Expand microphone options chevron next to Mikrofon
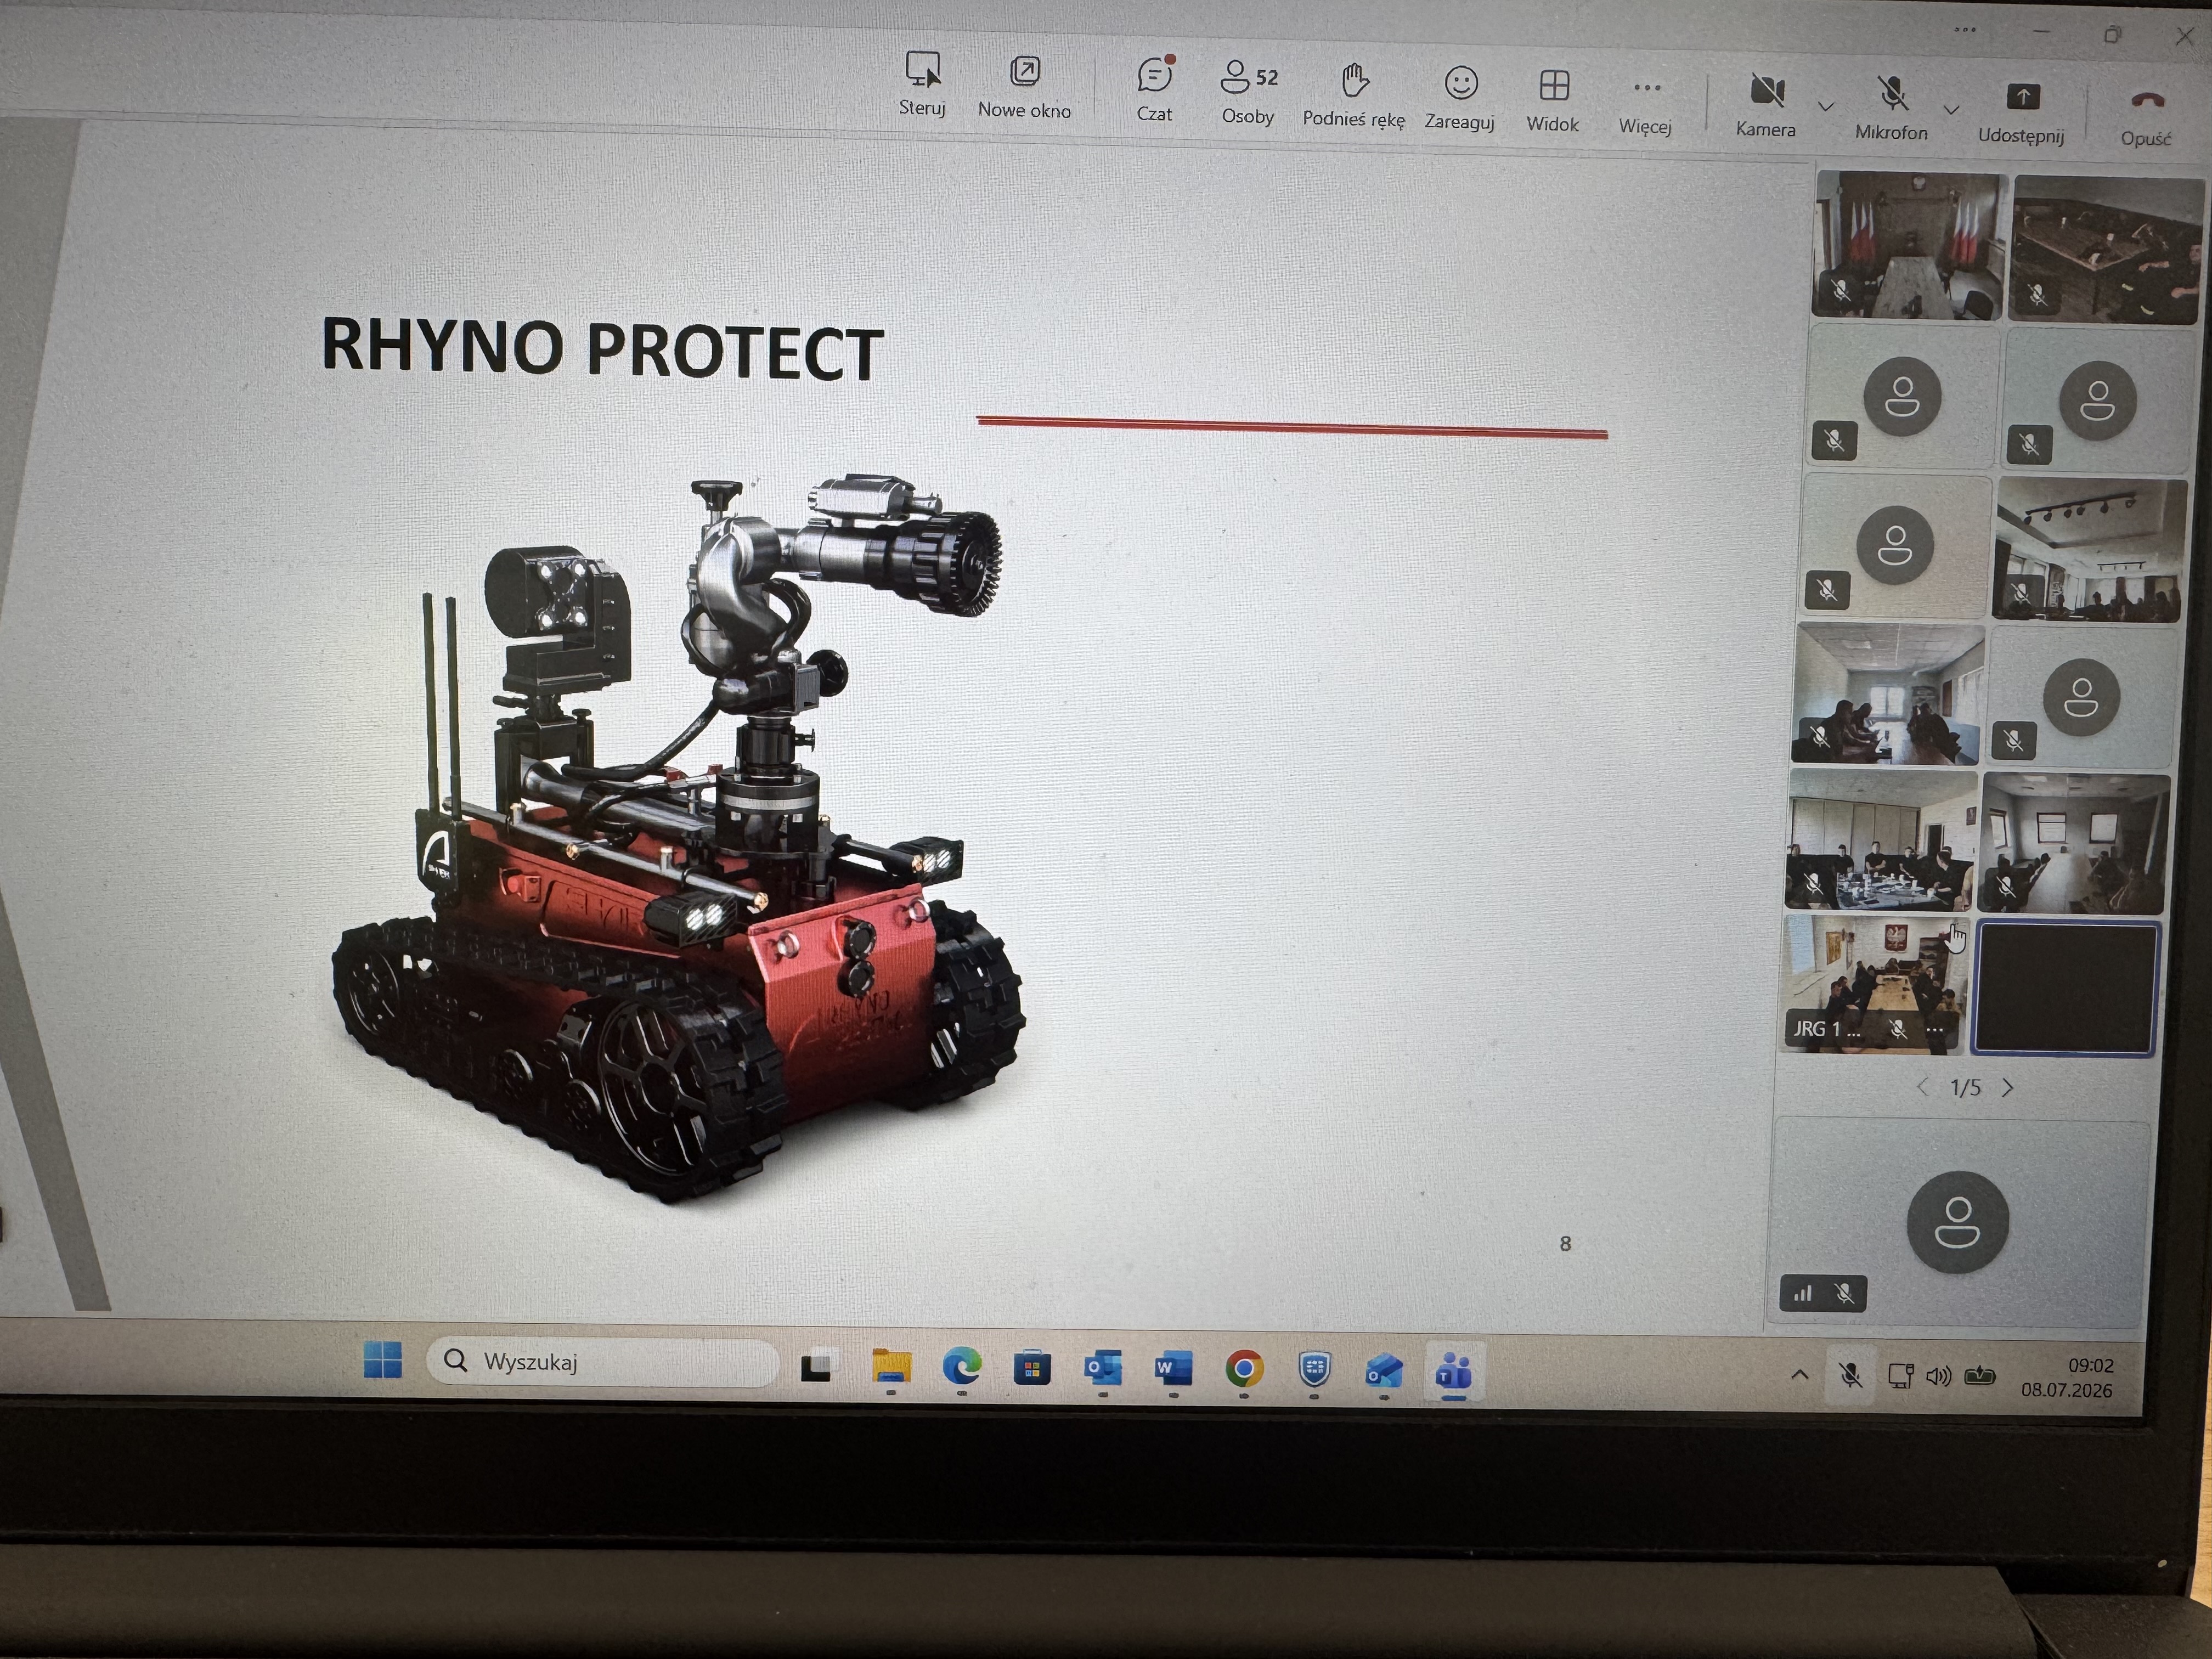This screenshot has height=1659, width=2212. pos(1951,109)
